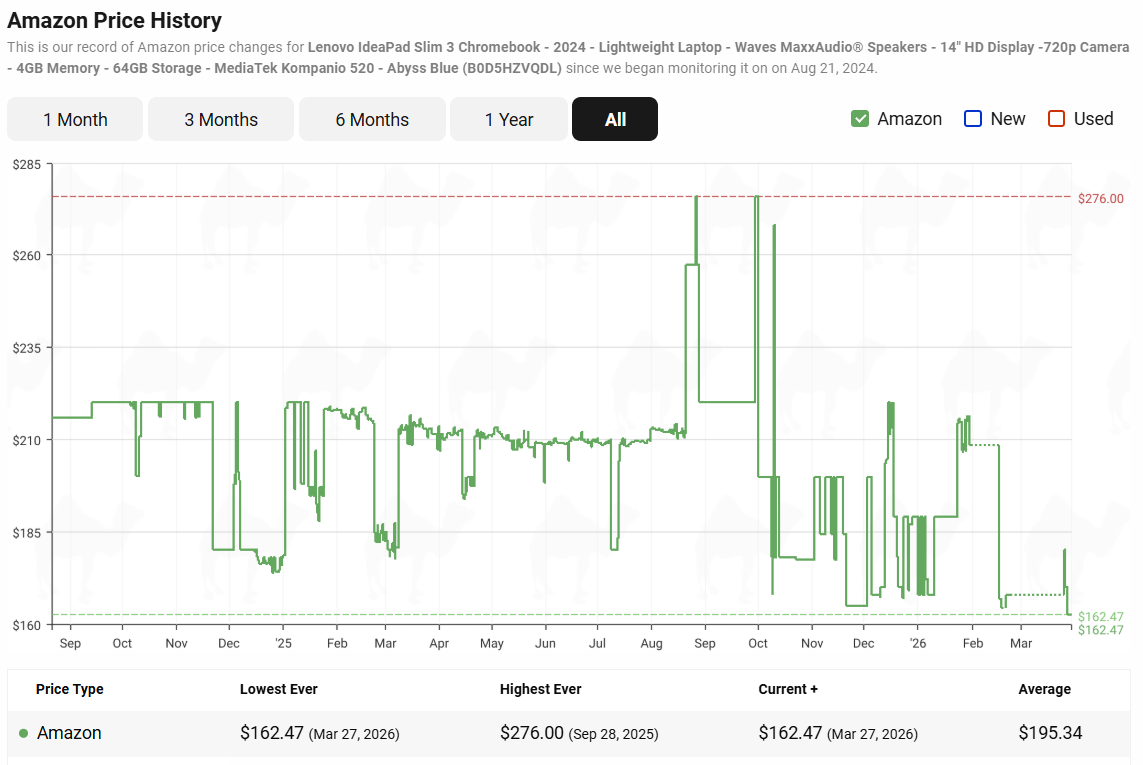Image resolution: width=1143 pixels, height=765 pixels.
Task: Click the Lowest Ever column header
Action: tap(278, 689)
